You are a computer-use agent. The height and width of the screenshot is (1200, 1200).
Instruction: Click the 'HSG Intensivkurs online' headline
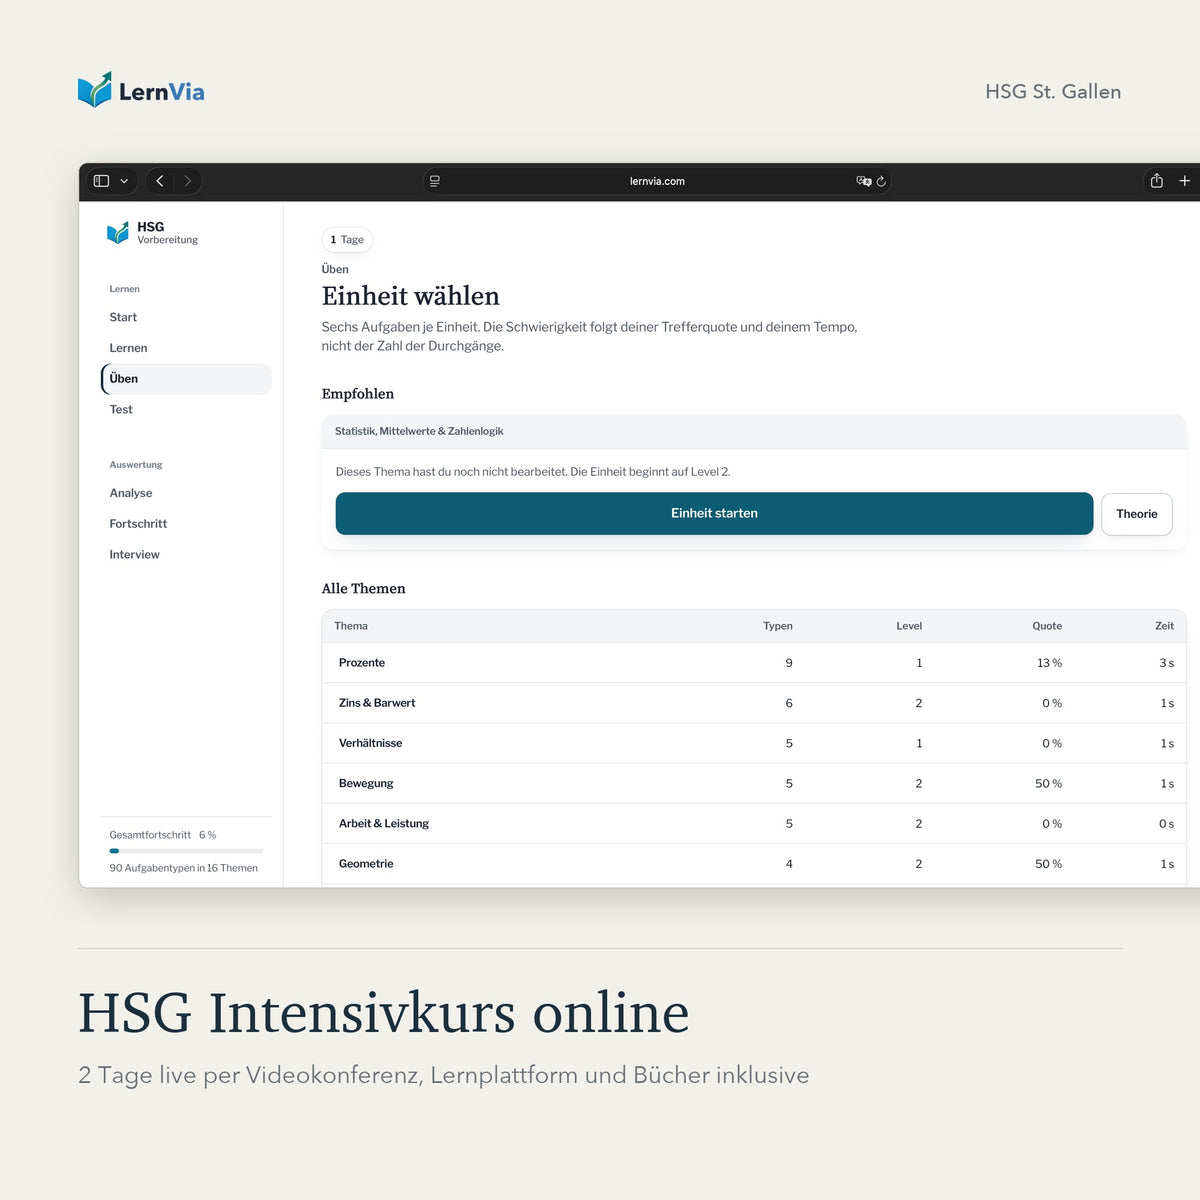[384, 1012]
